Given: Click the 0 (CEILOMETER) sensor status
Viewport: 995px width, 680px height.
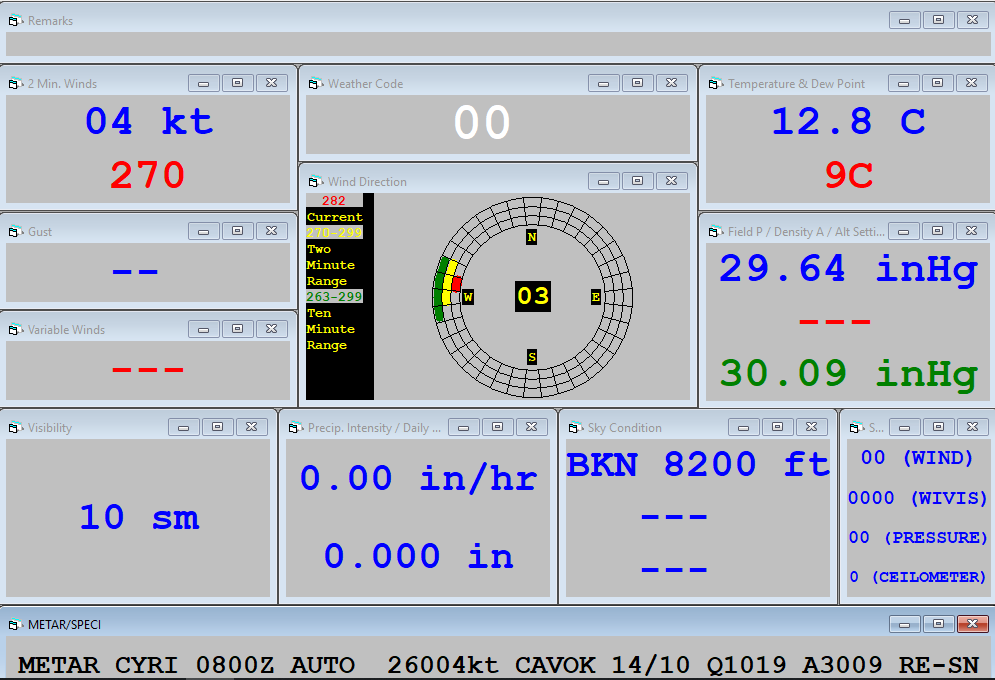Looking at the screenshot, I should coord(918,577).
